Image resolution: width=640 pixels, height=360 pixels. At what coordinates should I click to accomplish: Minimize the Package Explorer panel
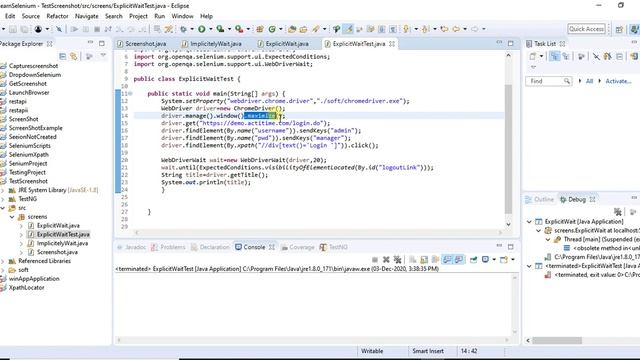pos(91,43)
